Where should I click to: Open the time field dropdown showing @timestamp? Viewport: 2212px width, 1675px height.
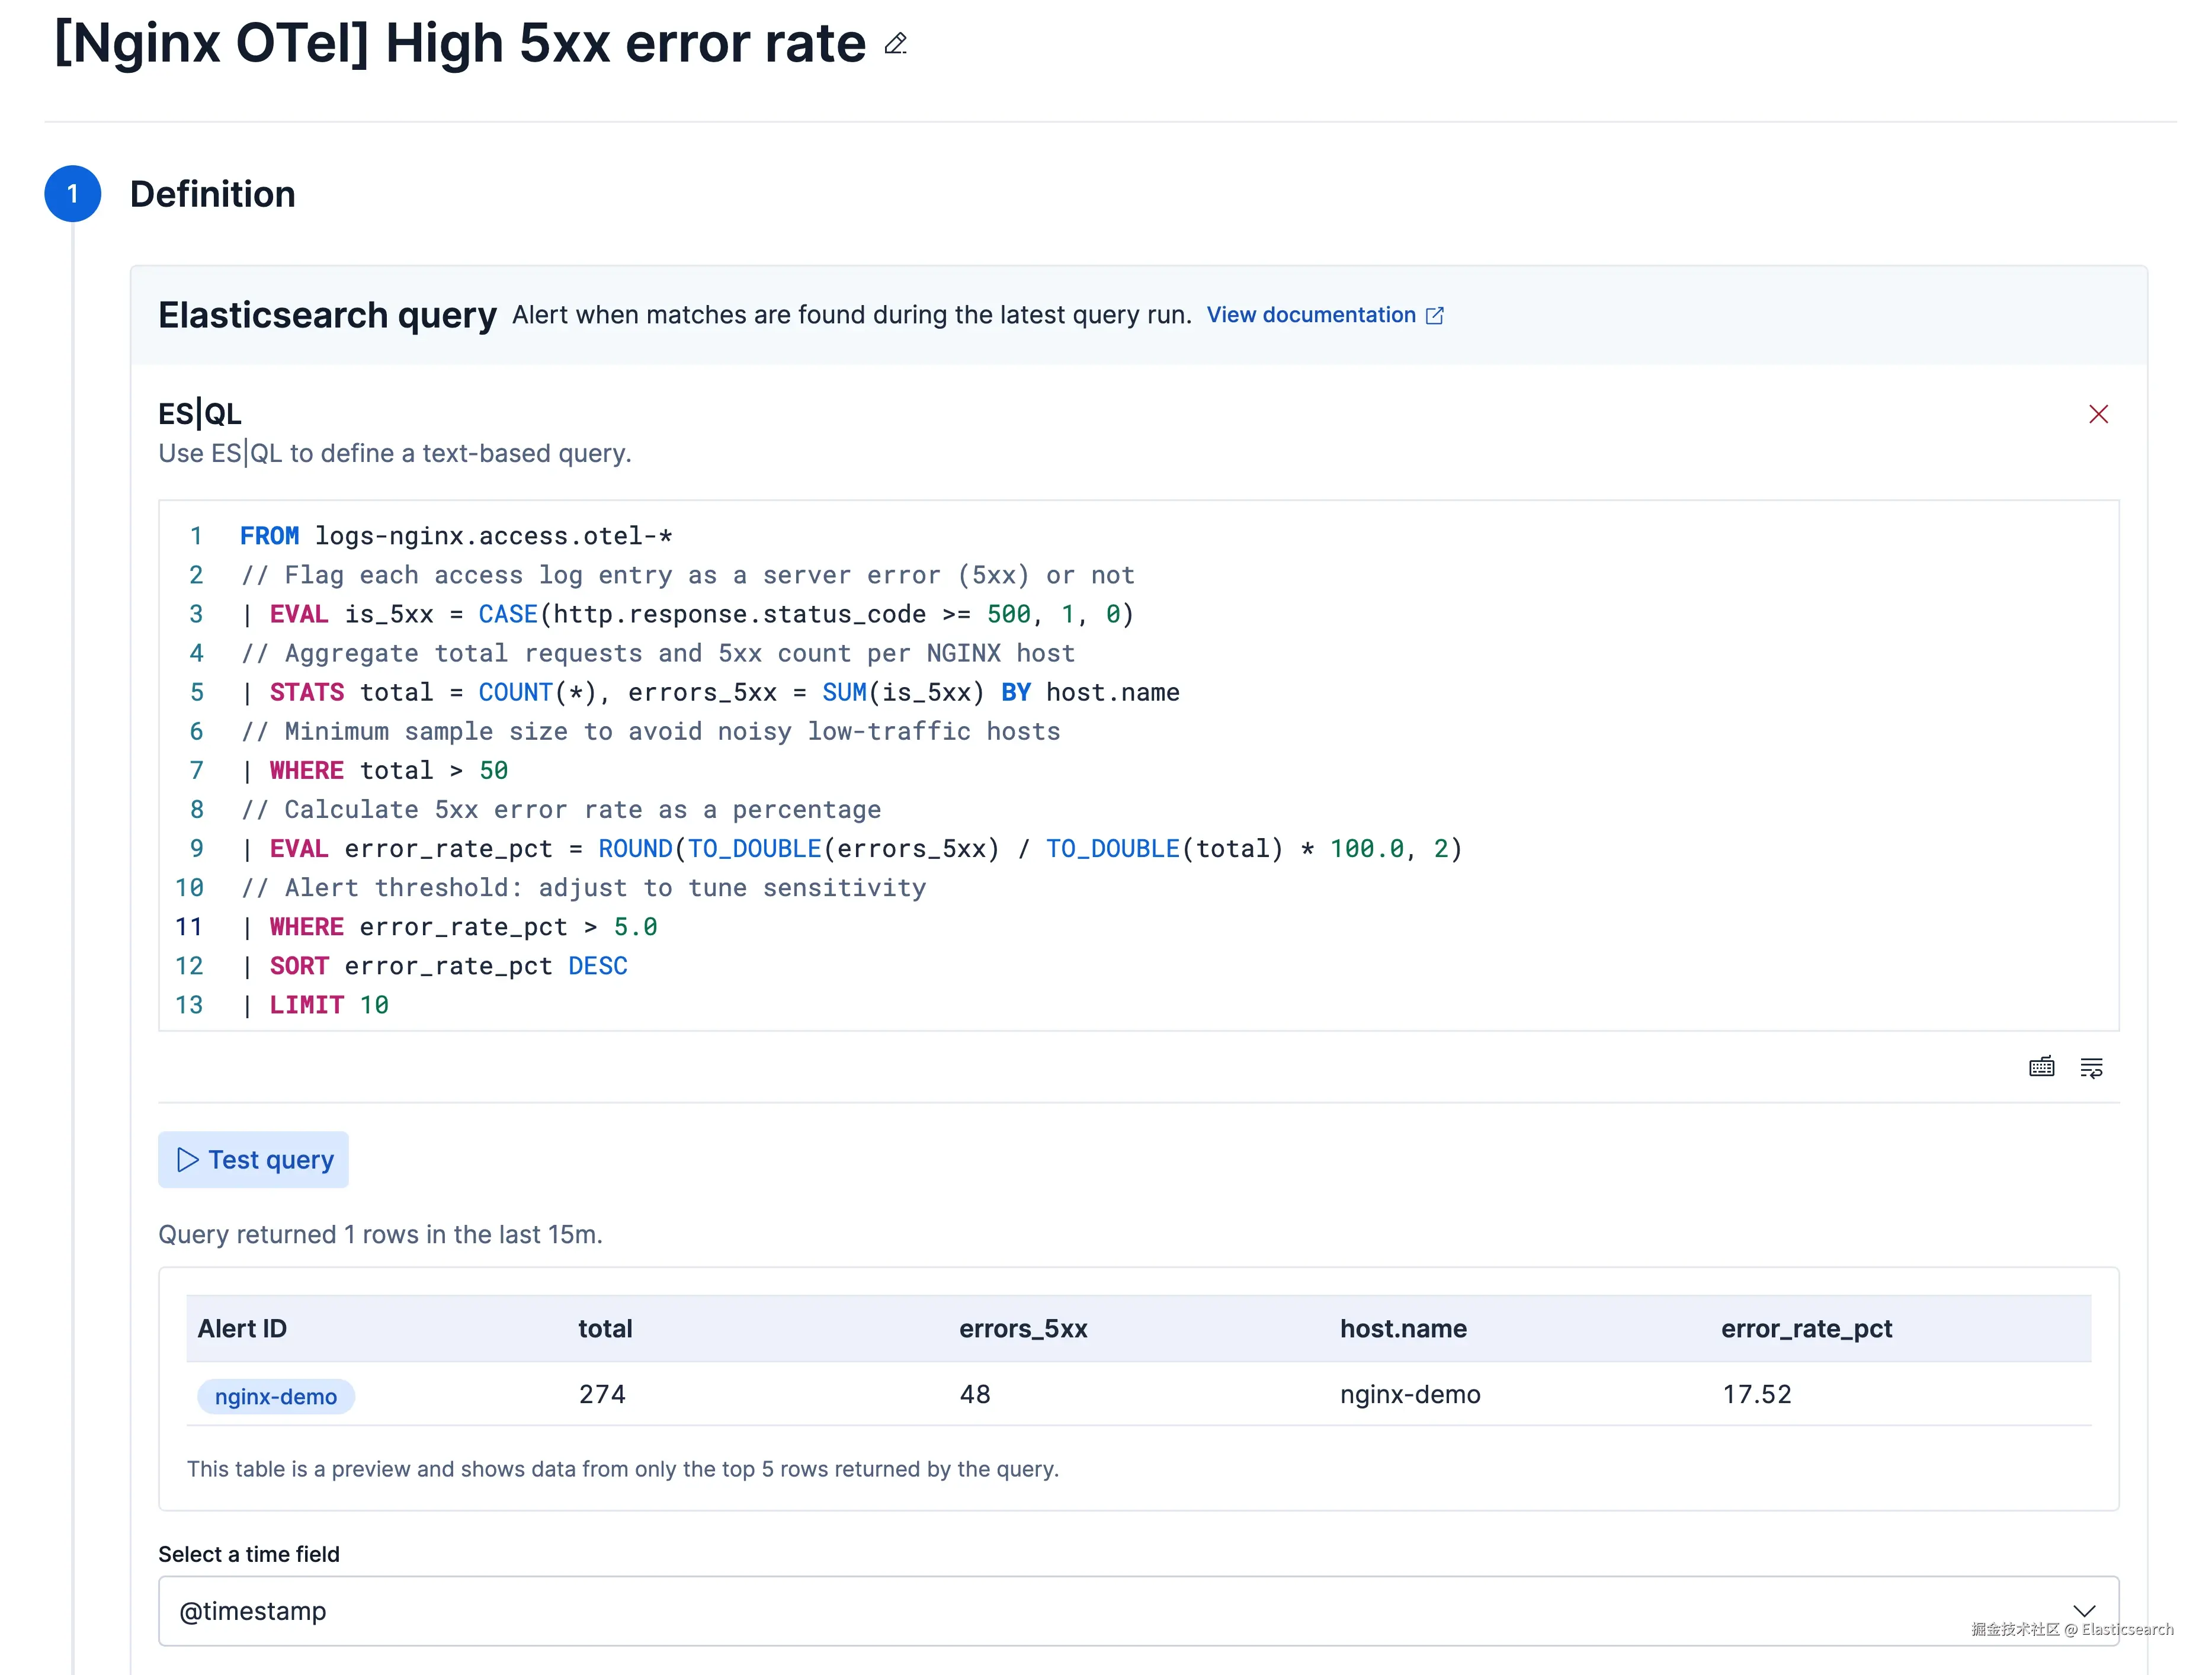[x=1138, y=1611]
